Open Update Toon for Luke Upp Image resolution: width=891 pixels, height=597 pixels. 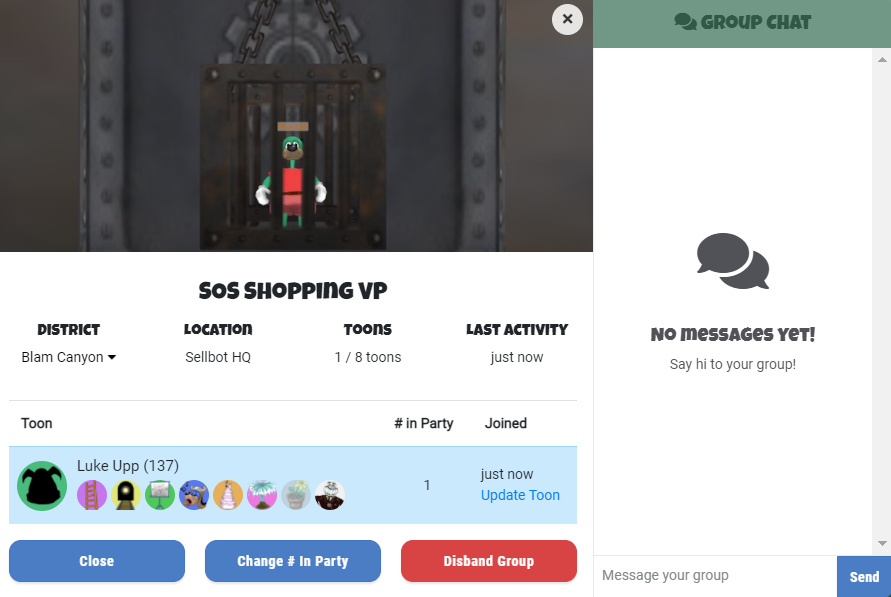520,495
